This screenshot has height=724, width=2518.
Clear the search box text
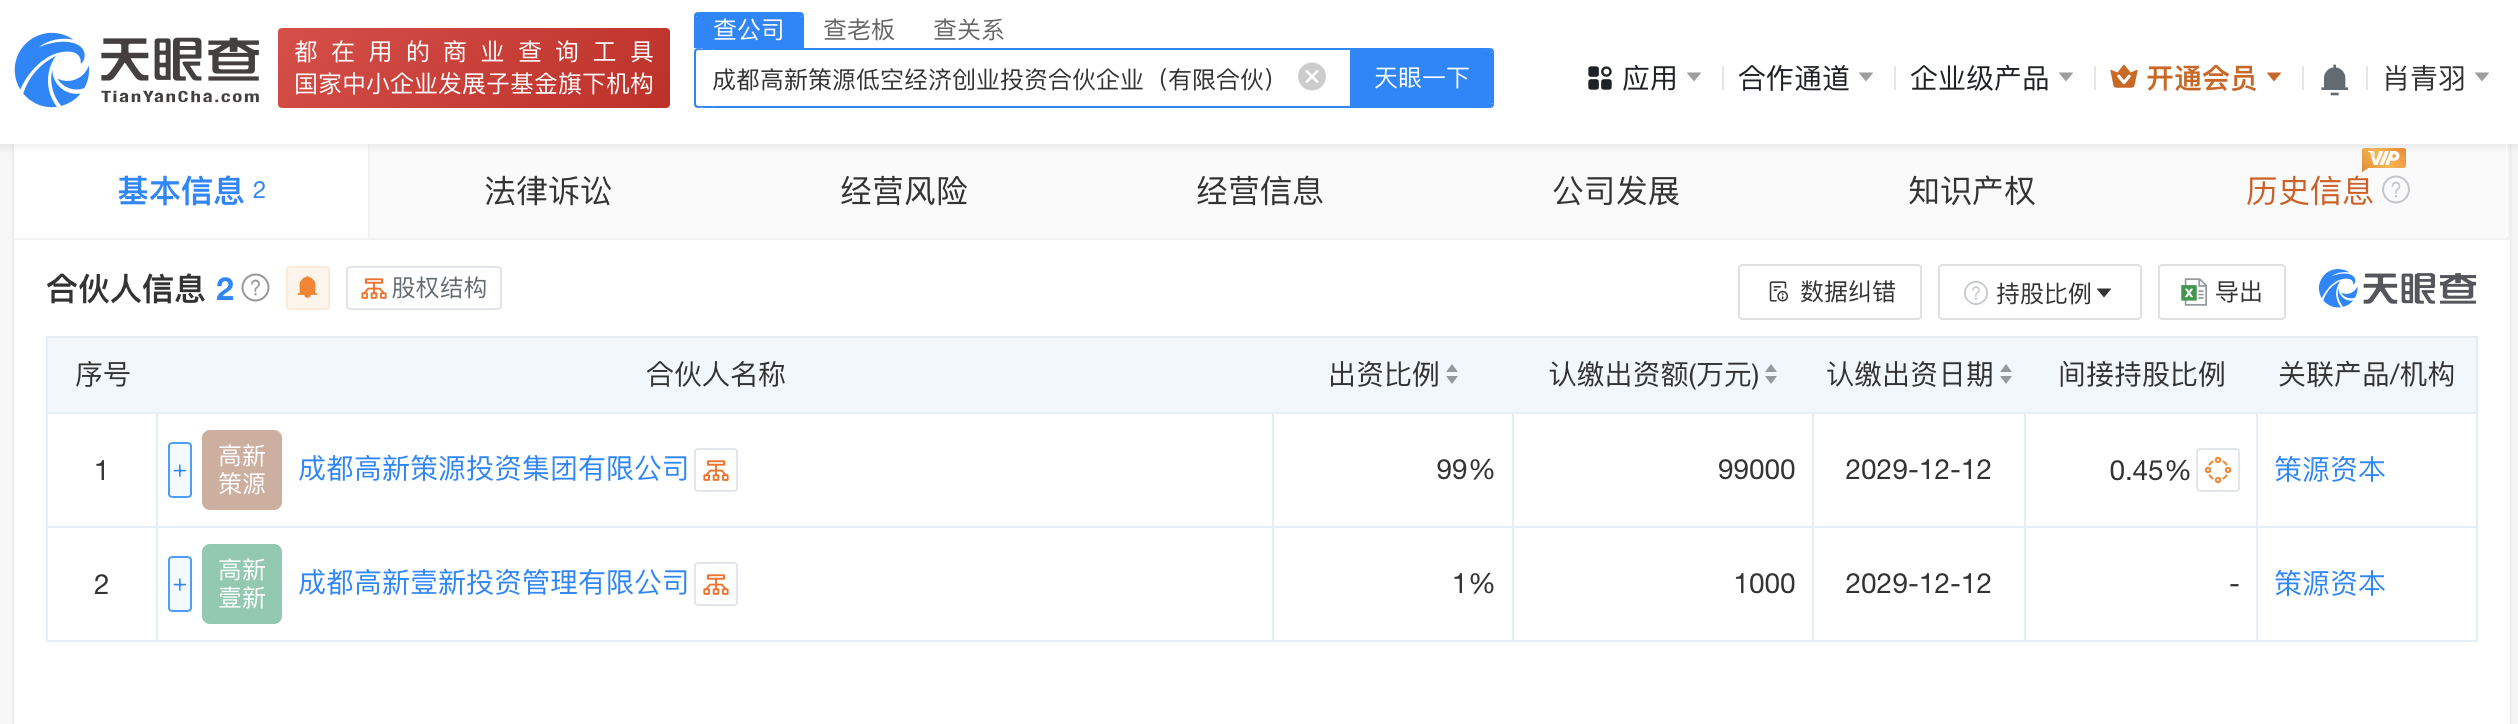(x=1311, y=77)
